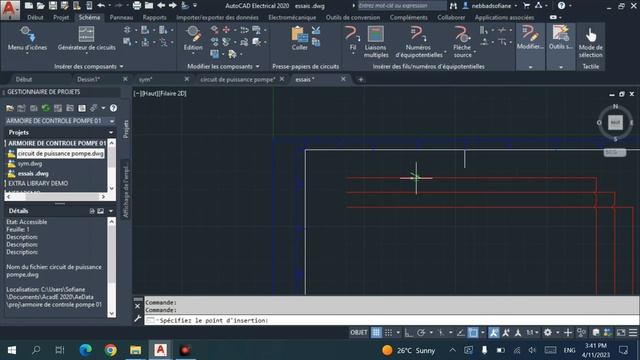Open the Menu d'icônes component inserter
Image resolution: width=640 pixels, height=360 pixels.
pyautogui.click(x=27, y=39)
